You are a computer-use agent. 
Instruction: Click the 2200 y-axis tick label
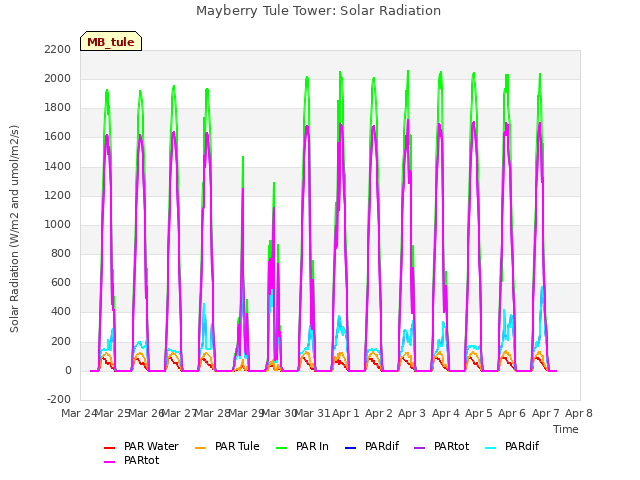[x=58, y=49]
